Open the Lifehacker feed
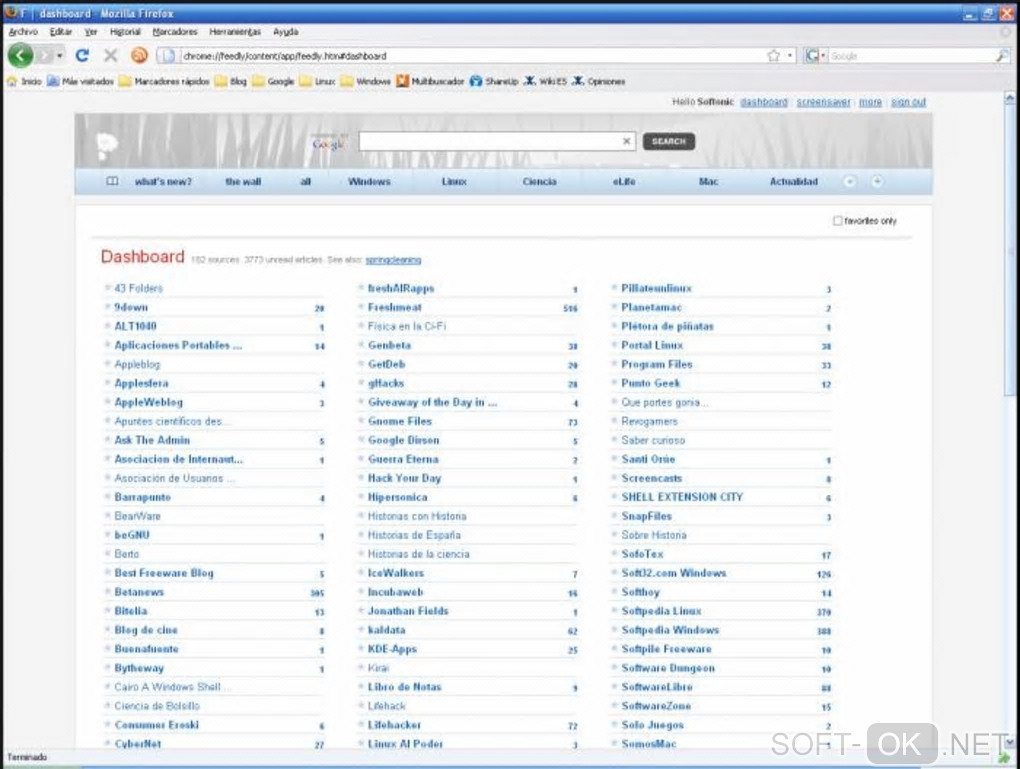The height and width of the screenshot is (769, 1020). (x=394, y=725)
